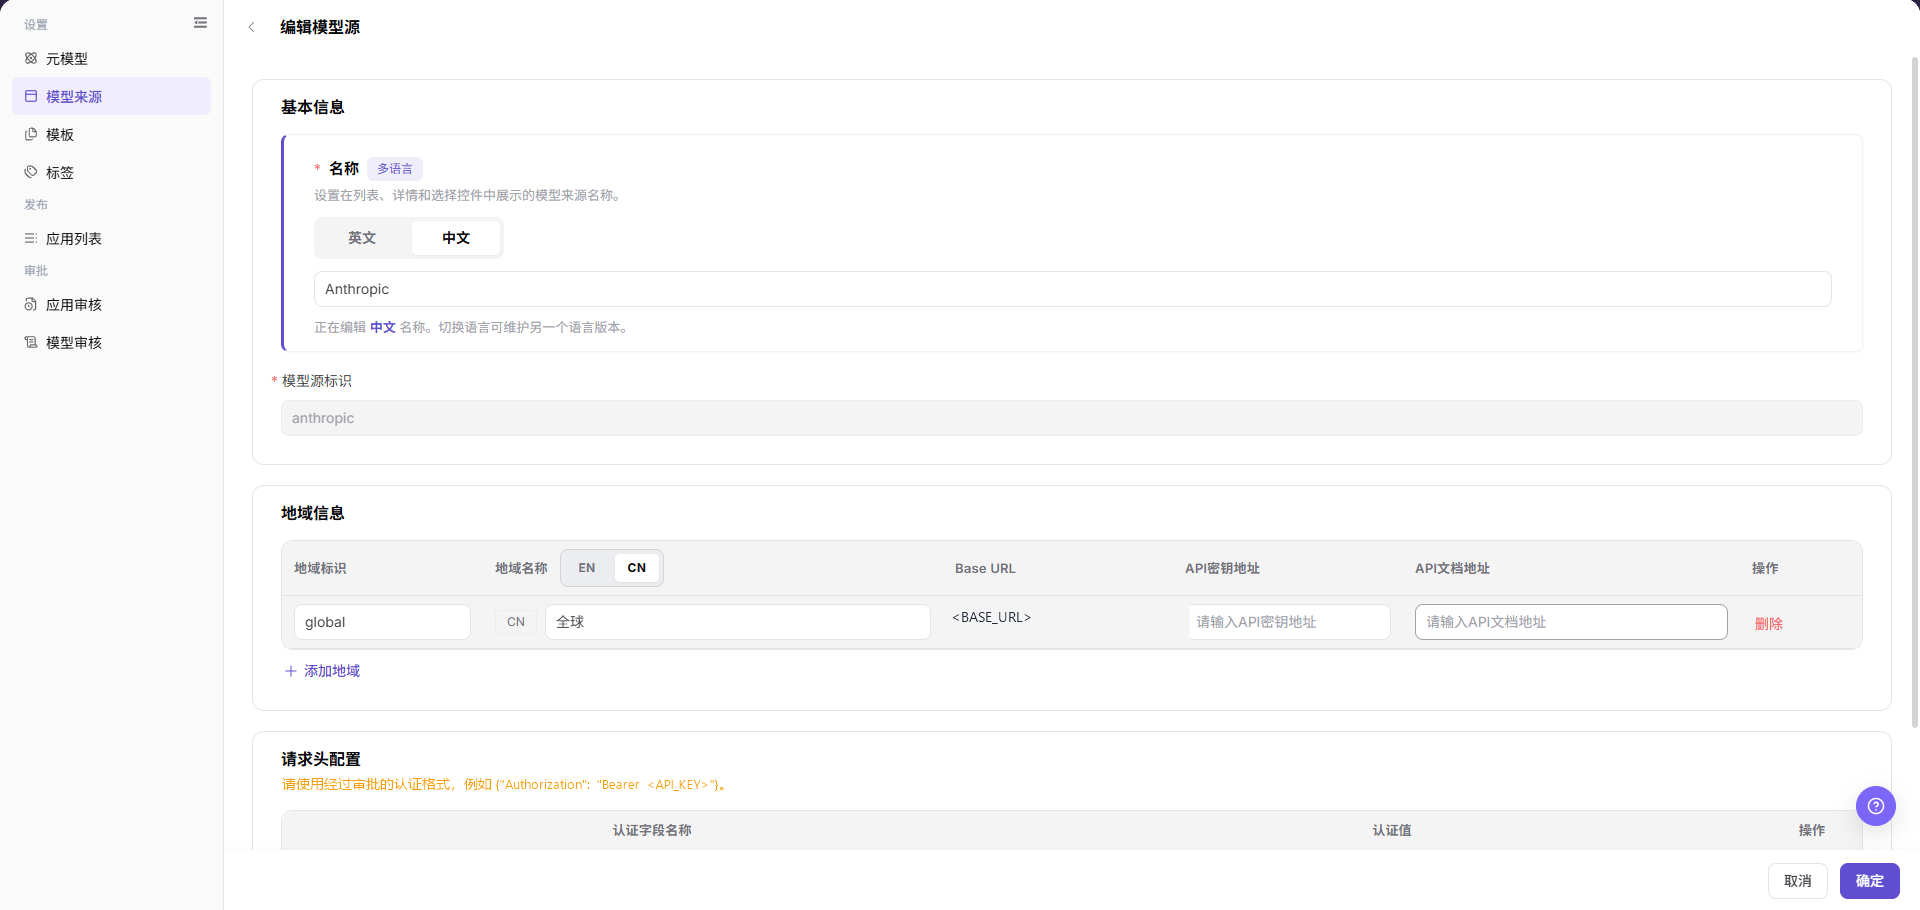Click the disabled anthropic identifier field
This screenshot has width=1920, height=910.
click(1071, 418)
